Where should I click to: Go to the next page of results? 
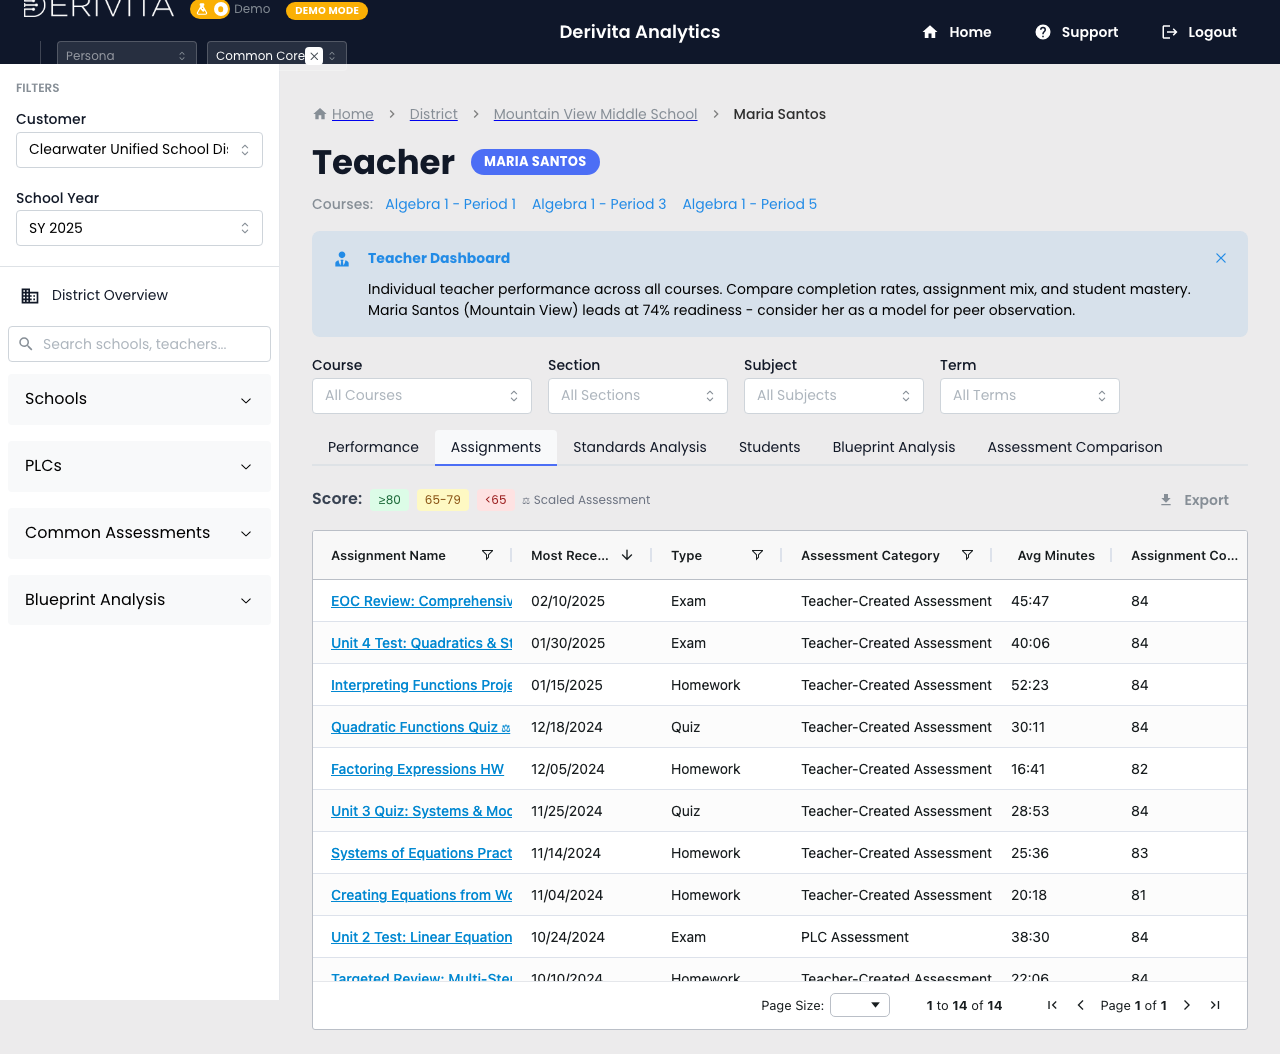[x=1187, y=1005]
